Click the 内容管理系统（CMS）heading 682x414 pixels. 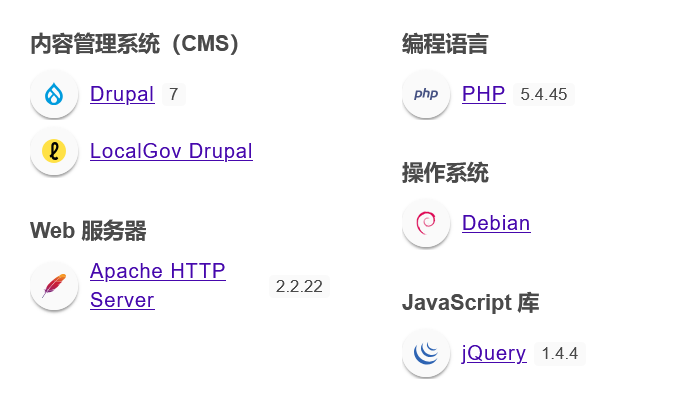135,44
